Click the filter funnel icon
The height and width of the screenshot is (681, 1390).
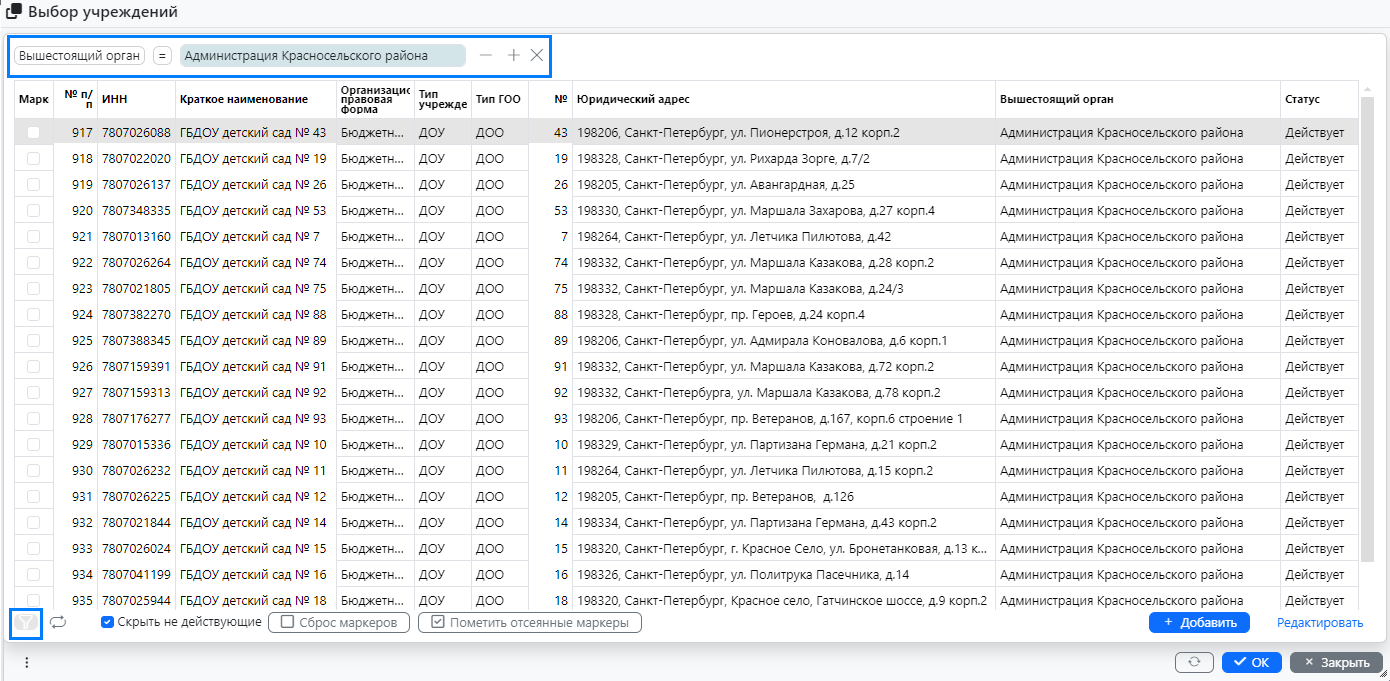[x=26, y=623]
